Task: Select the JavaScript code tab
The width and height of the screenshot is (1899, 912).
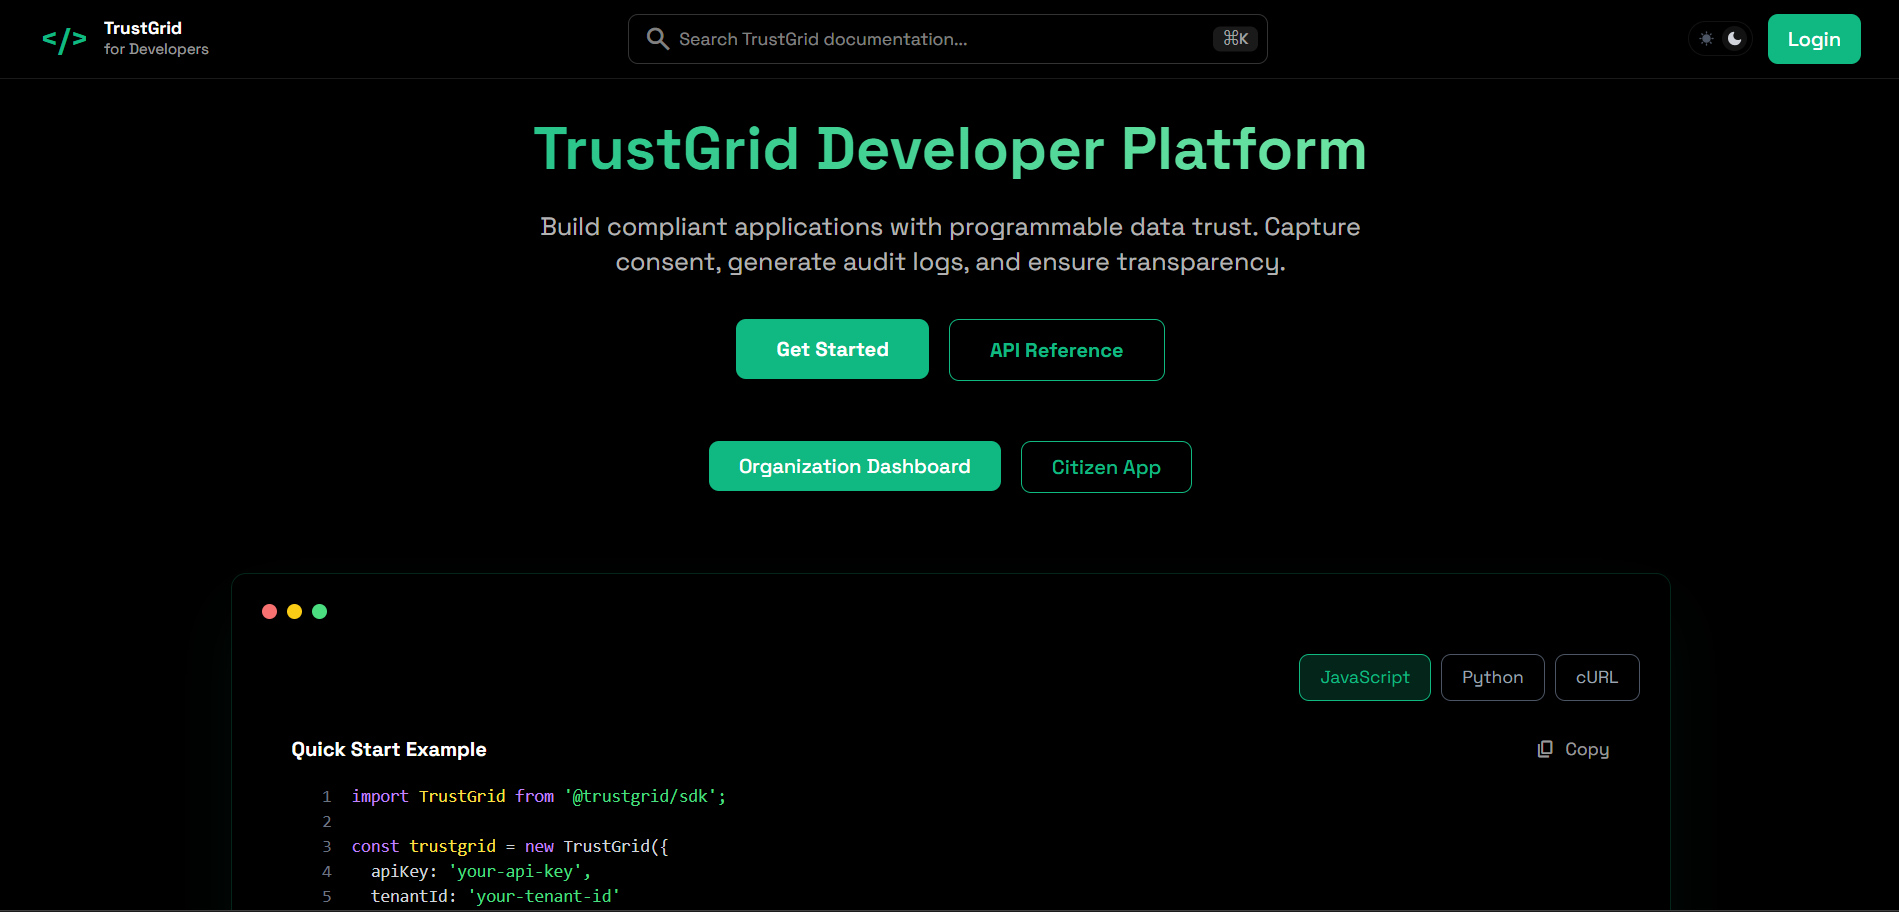Action: (1364, 677)
